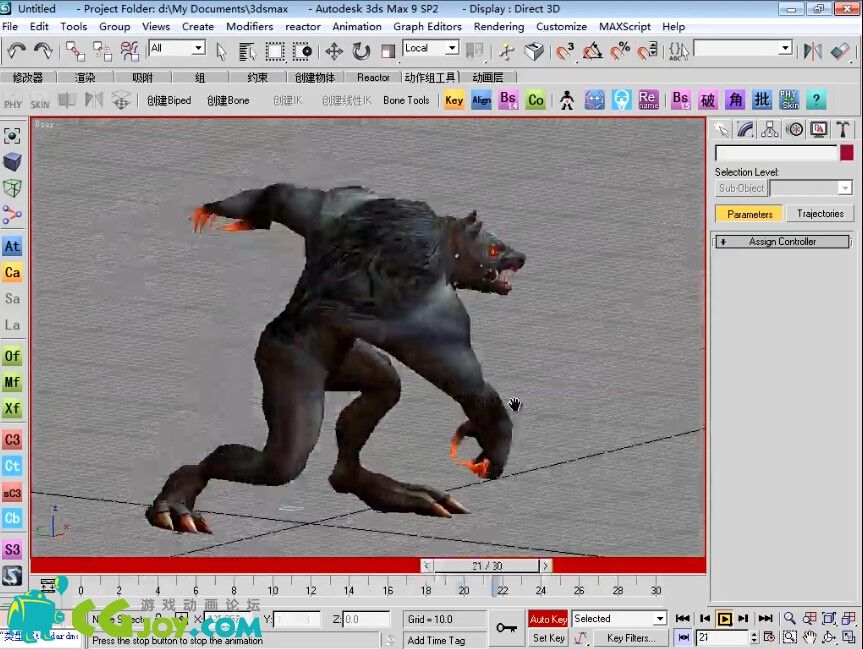Click the 创建Bone button

(x=228, y=100)
